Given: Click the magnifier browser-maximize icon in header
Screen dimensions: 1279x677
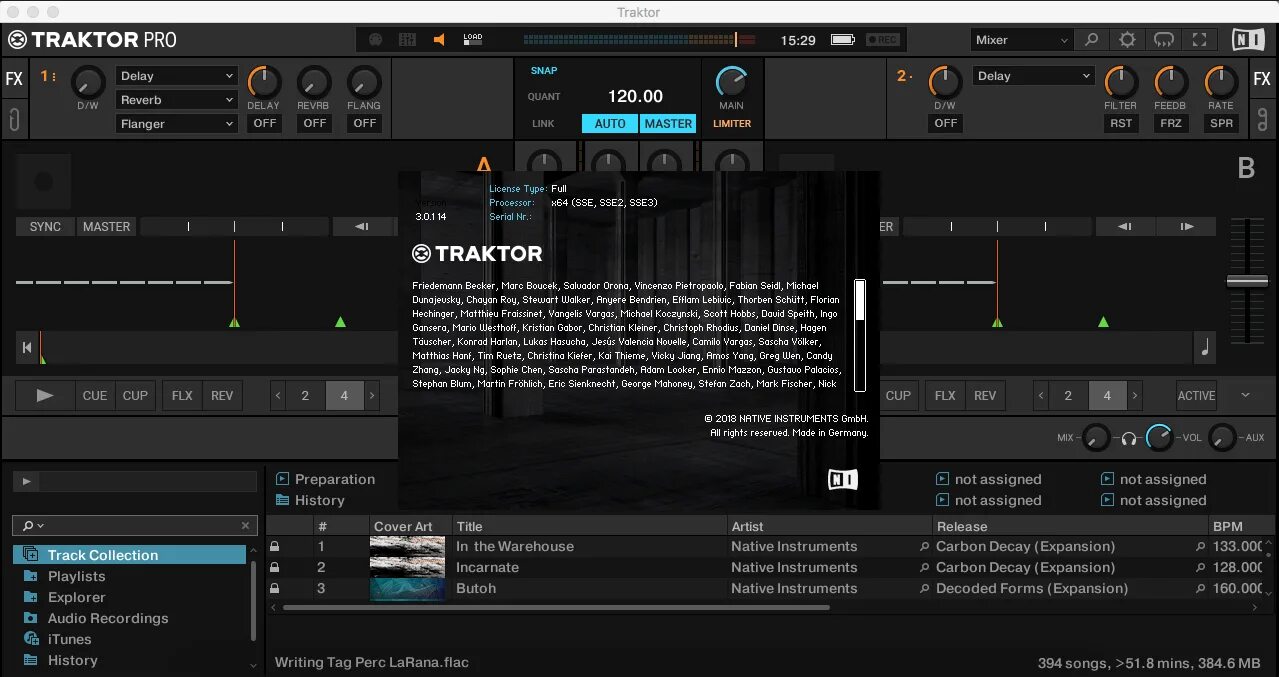Looking at the screenshot, I should [x=1092, y=40].
